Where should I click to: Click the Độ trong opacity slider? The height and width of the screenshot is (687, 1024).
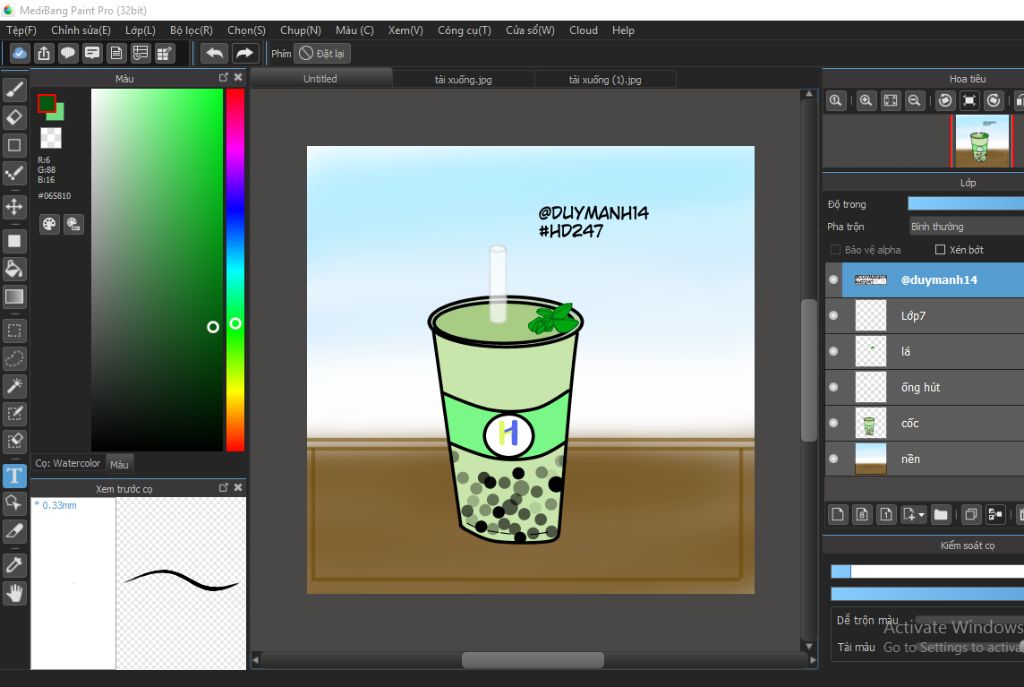coord(966,204)
